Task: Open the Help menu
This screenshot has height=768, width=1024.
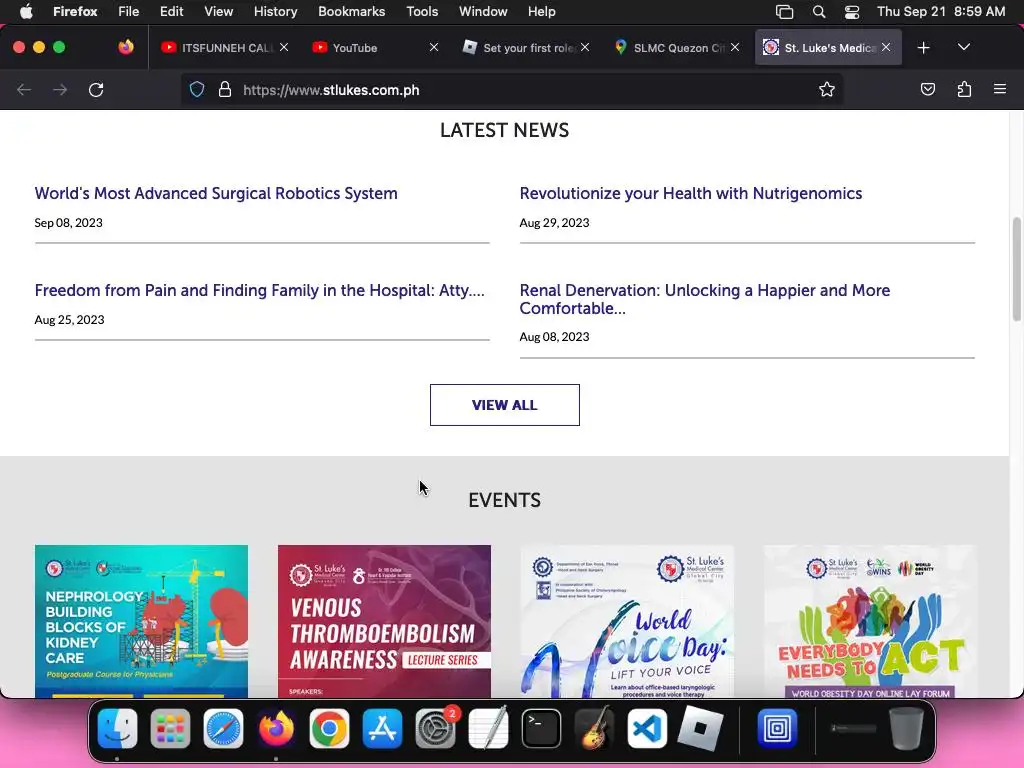Action: coord(542,11)
